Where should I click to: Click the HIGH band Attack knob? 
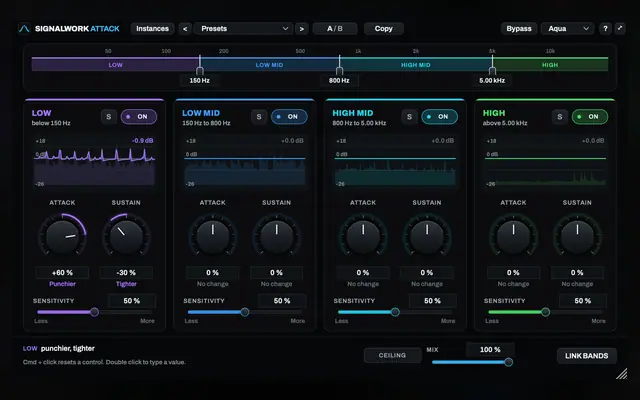pyautogui.click(x=513, y=237)
